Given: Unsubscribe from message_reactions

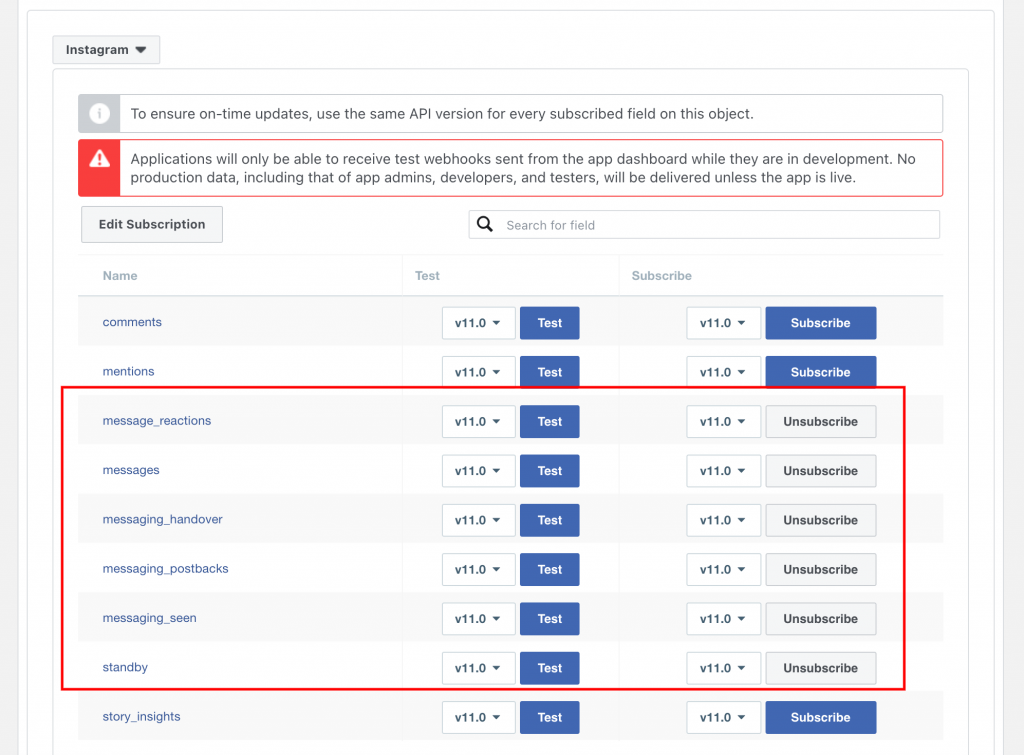Looking at the screenshot, I should pos(820,421).
